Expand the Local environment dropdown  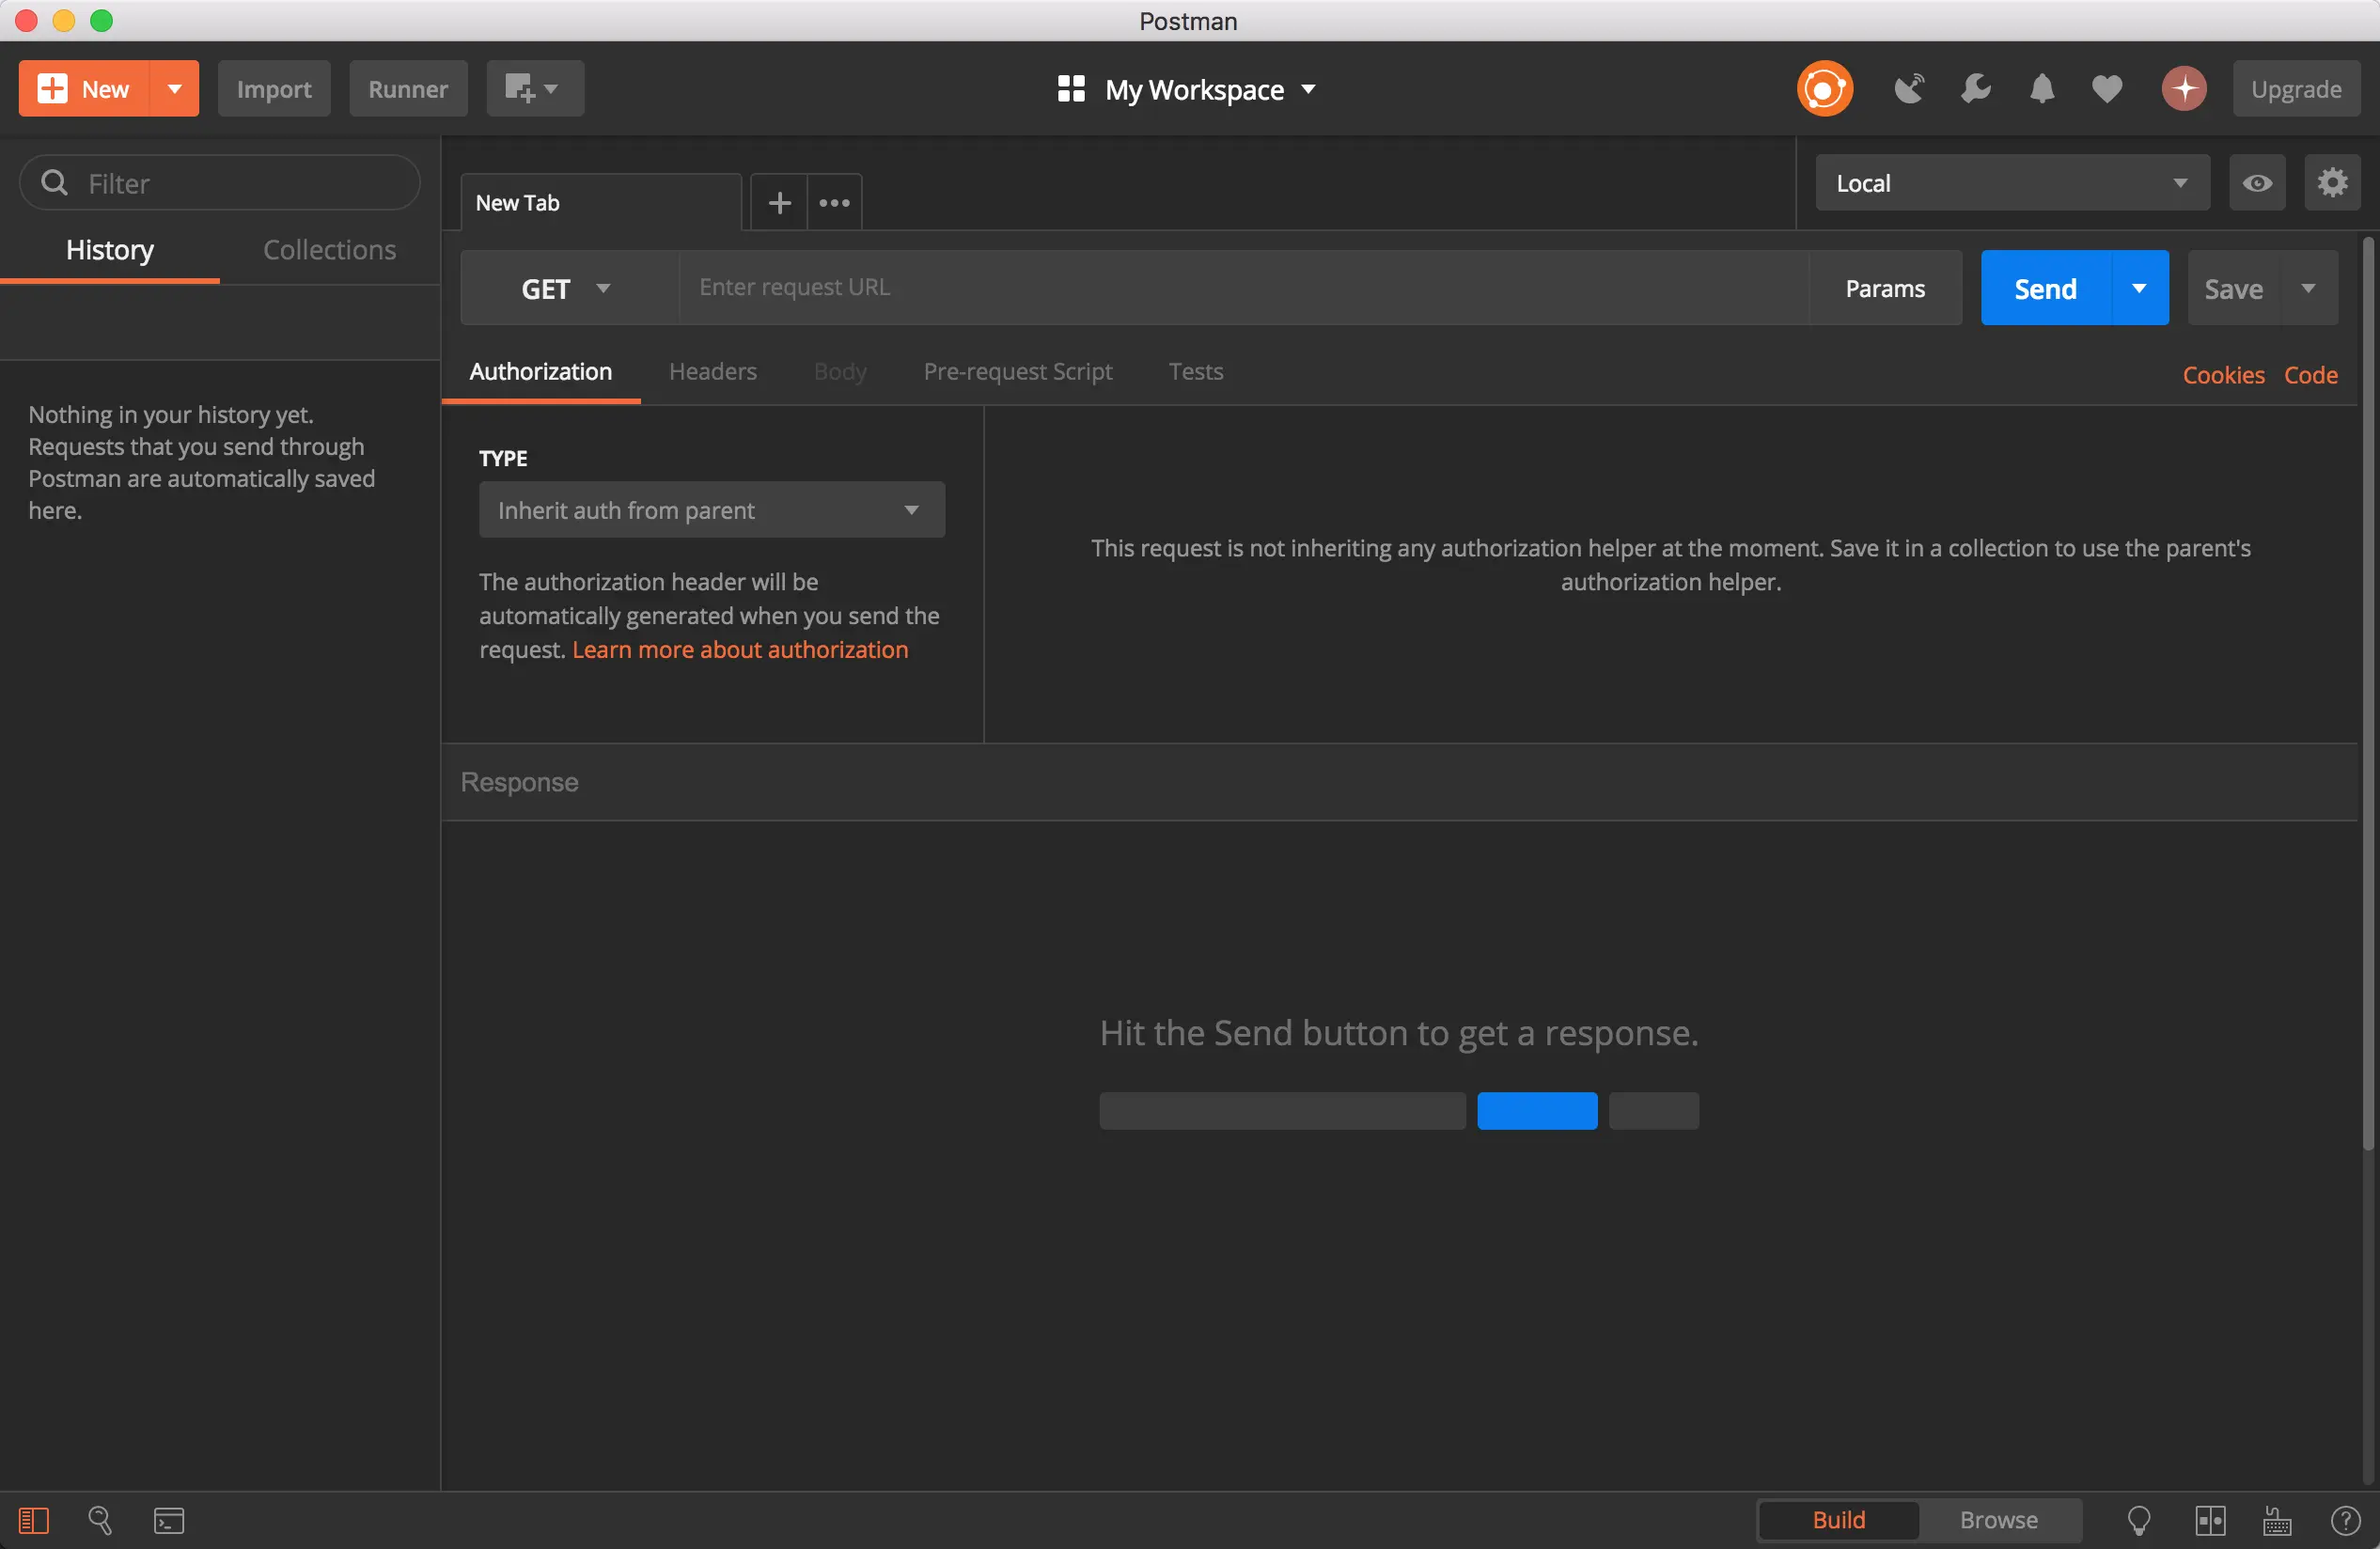2011,183
